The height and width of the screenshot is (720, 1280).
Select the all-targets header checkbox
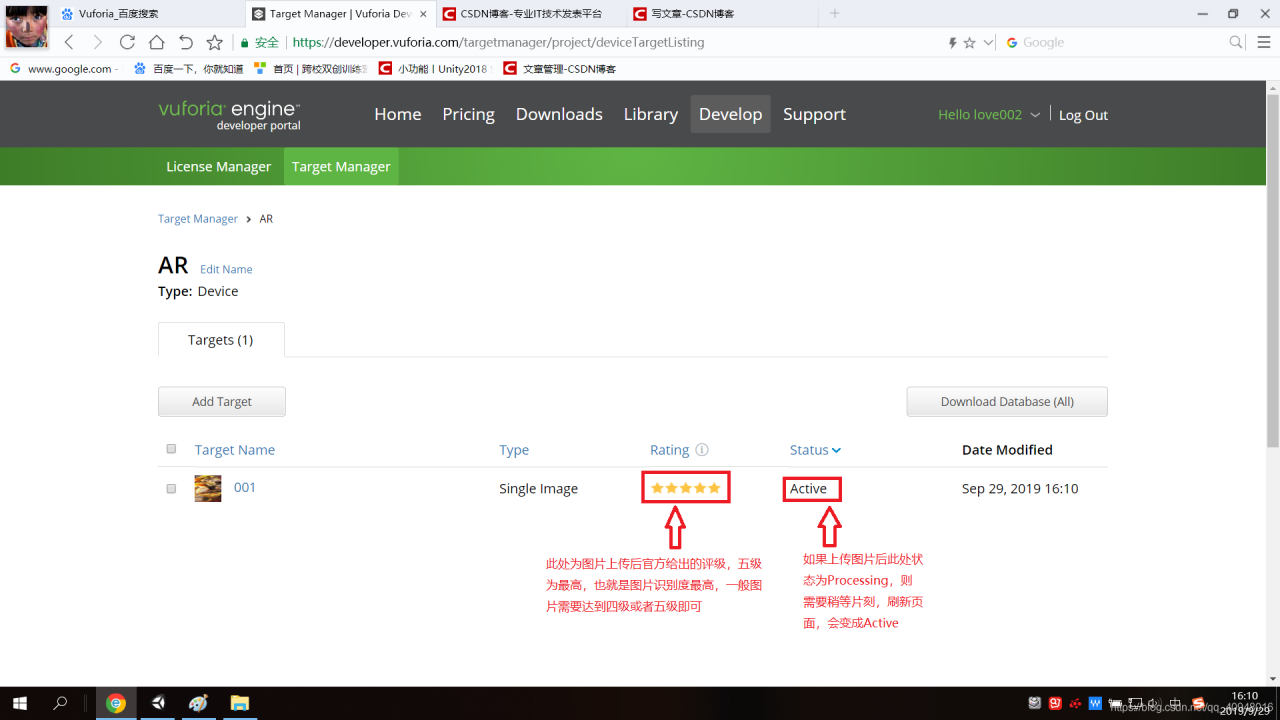click(171, 449)
